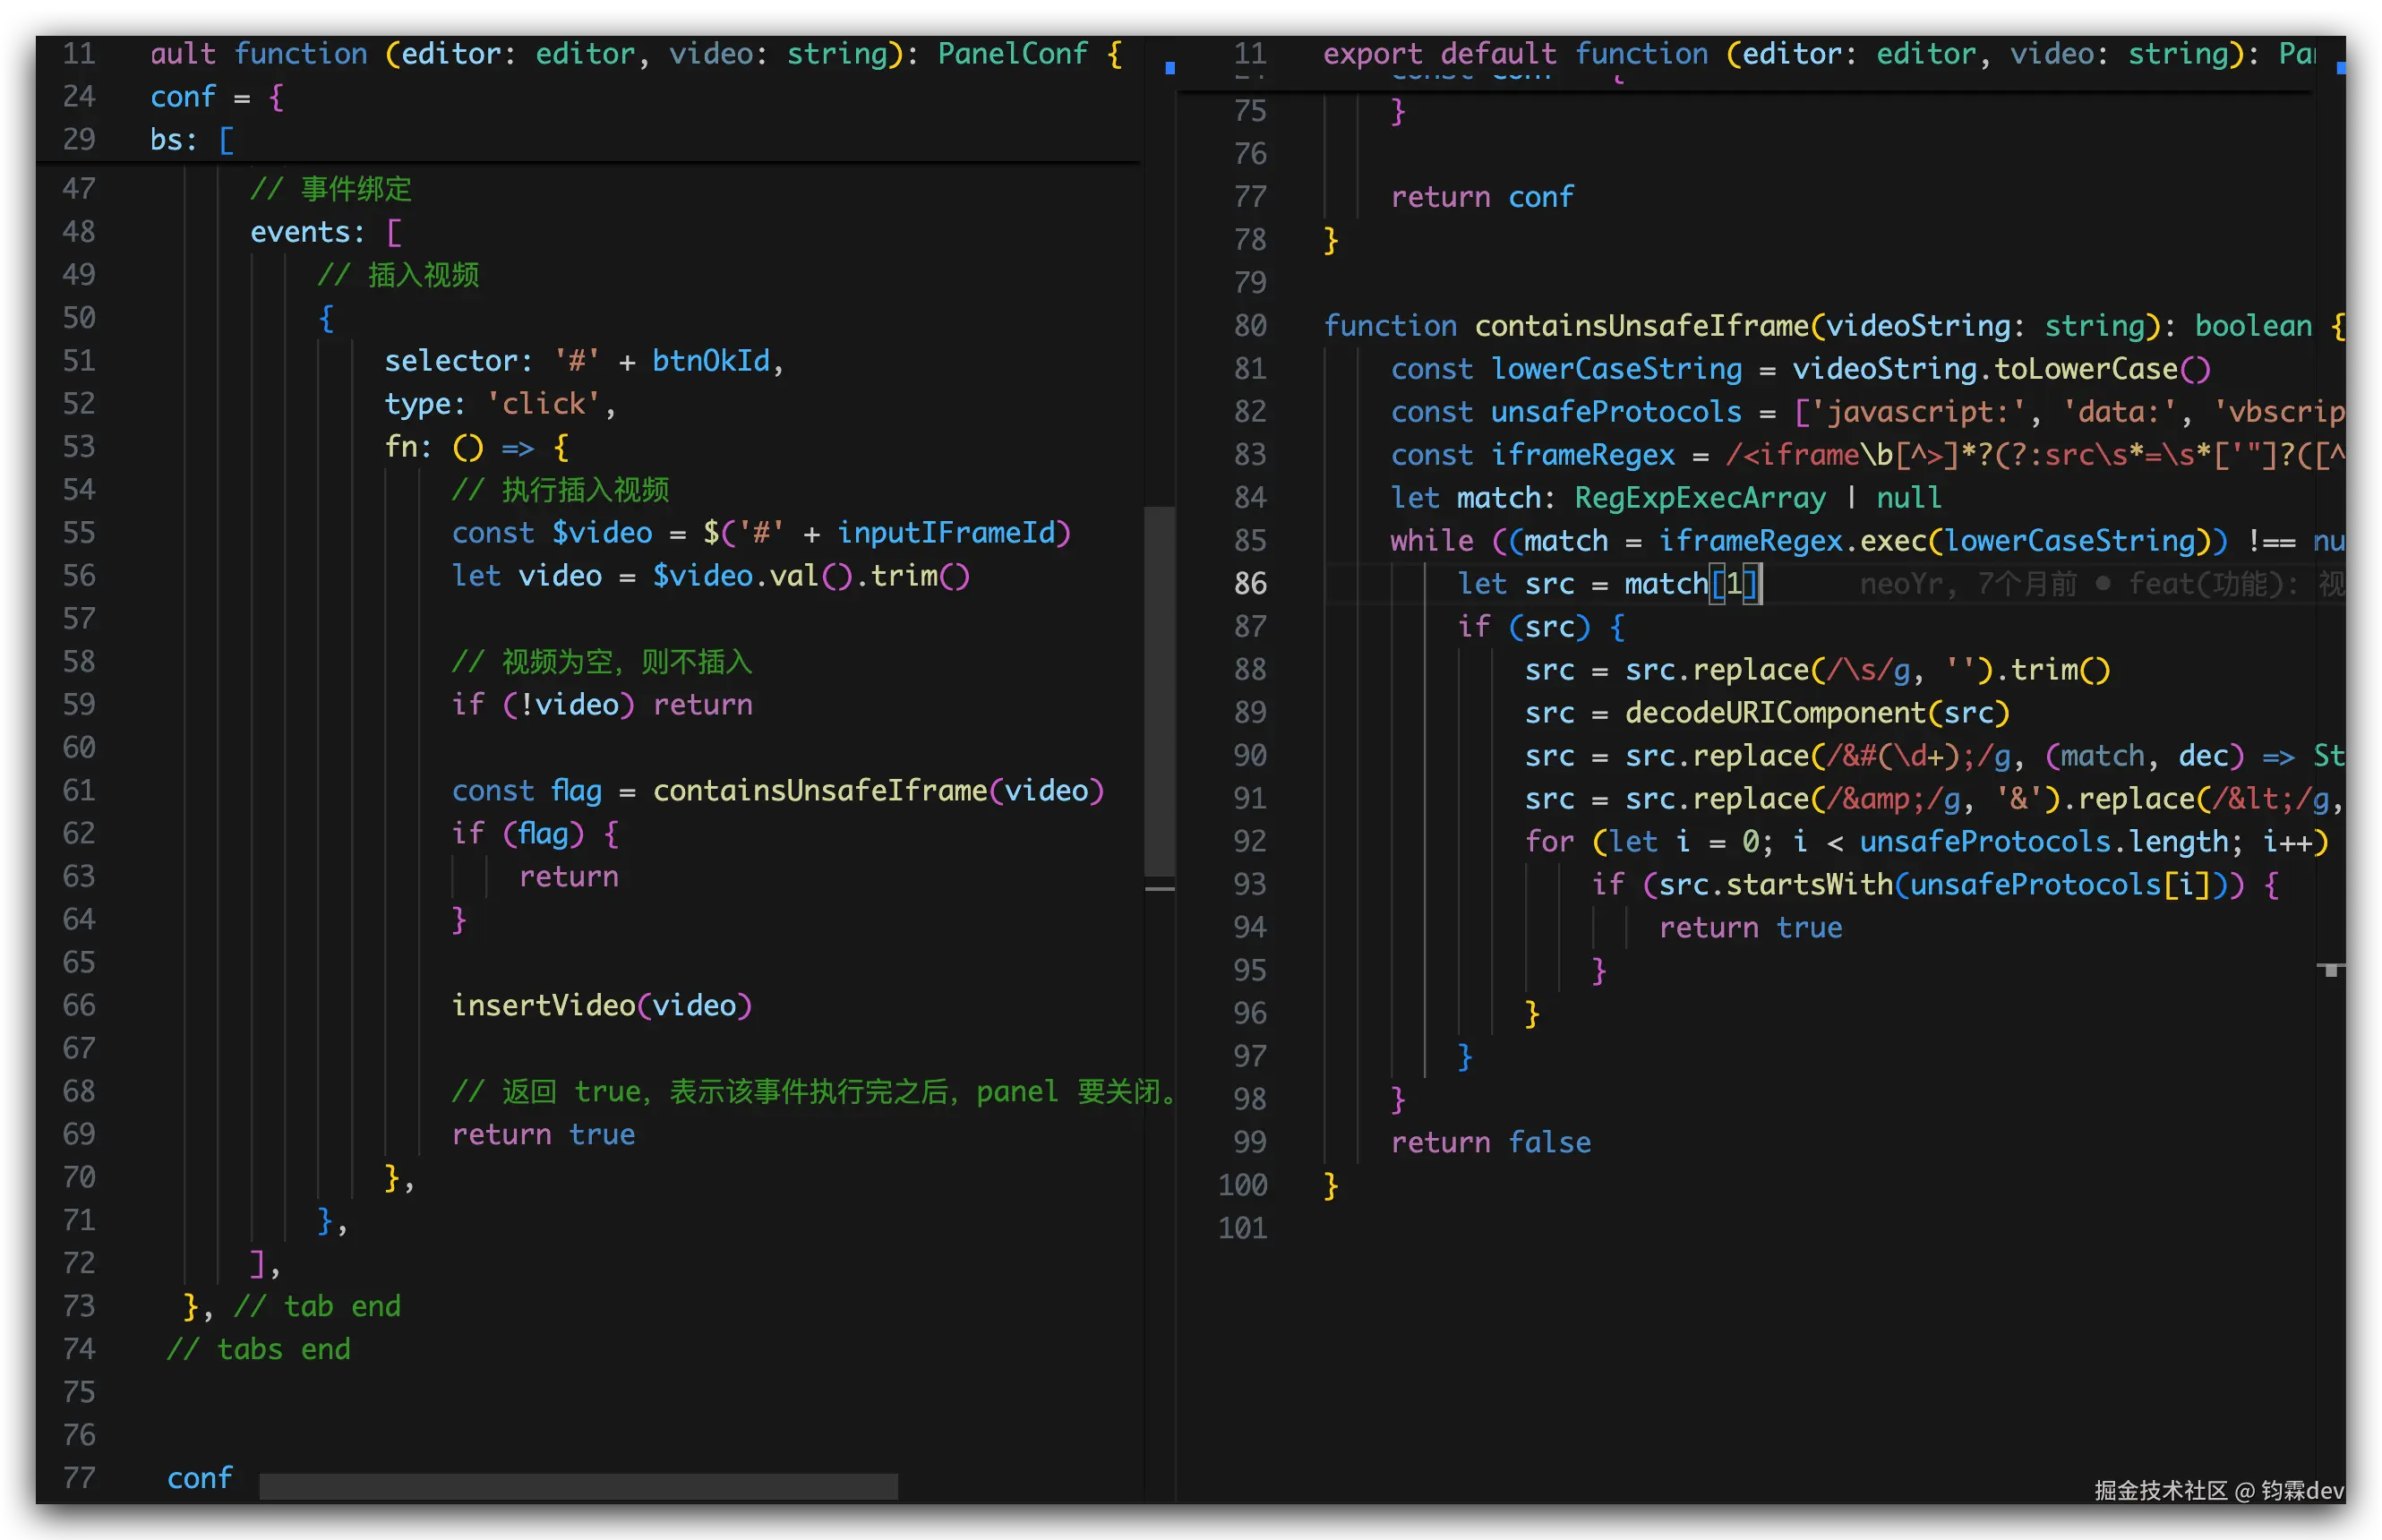The height and width of the screenshot is (1540, 2382).
Task: Click the iframeRegex declaration on line 83
Action: (1582, 454)
